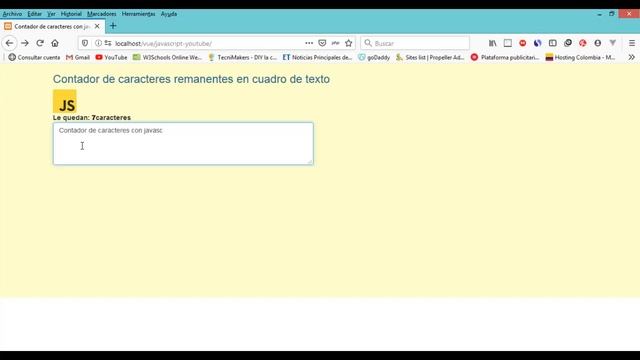Open the Firefox hamburger menu
The width and height of the screenshot is (640, 360).
coord(632,43)
